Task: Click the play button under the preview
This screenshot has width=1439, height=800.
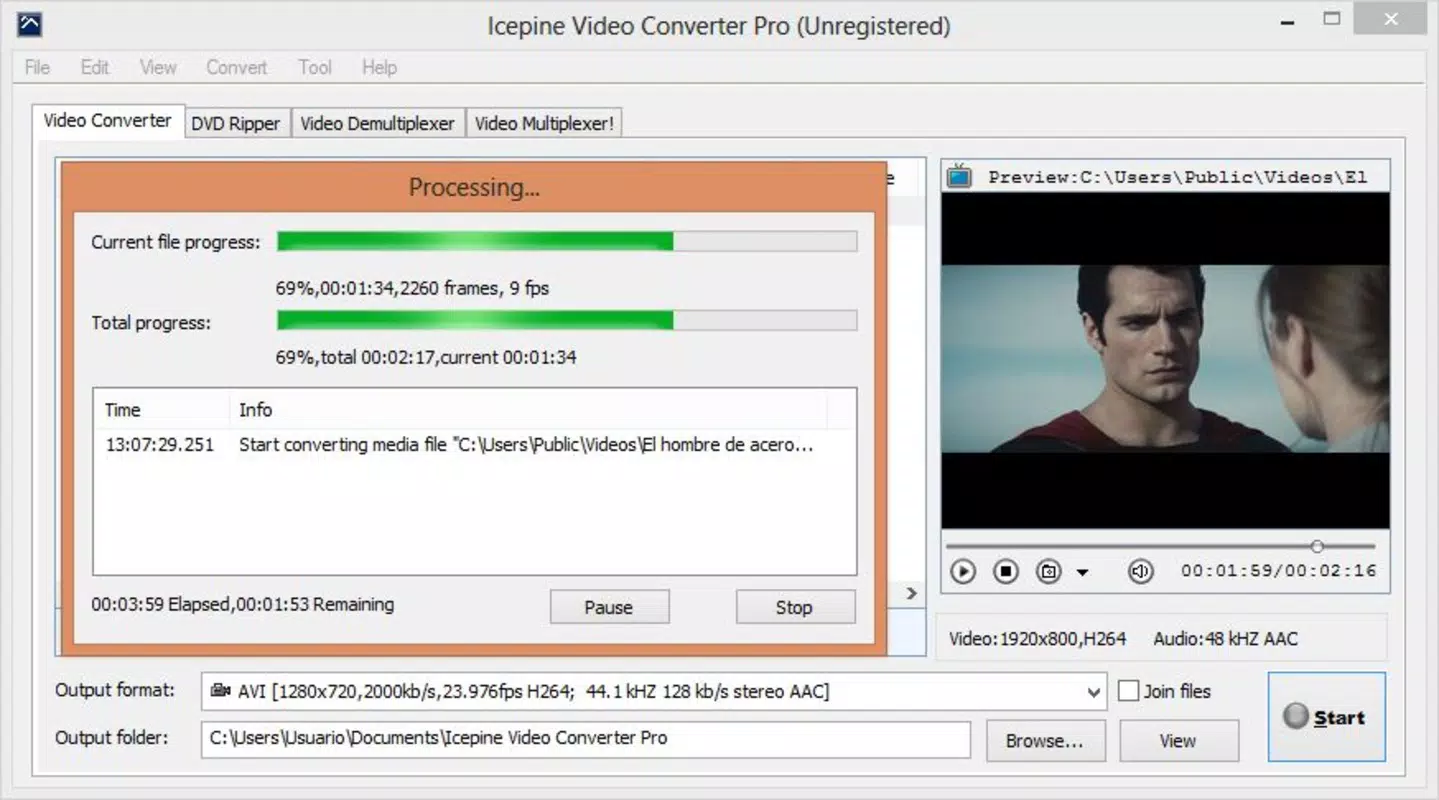Action: 962,571
